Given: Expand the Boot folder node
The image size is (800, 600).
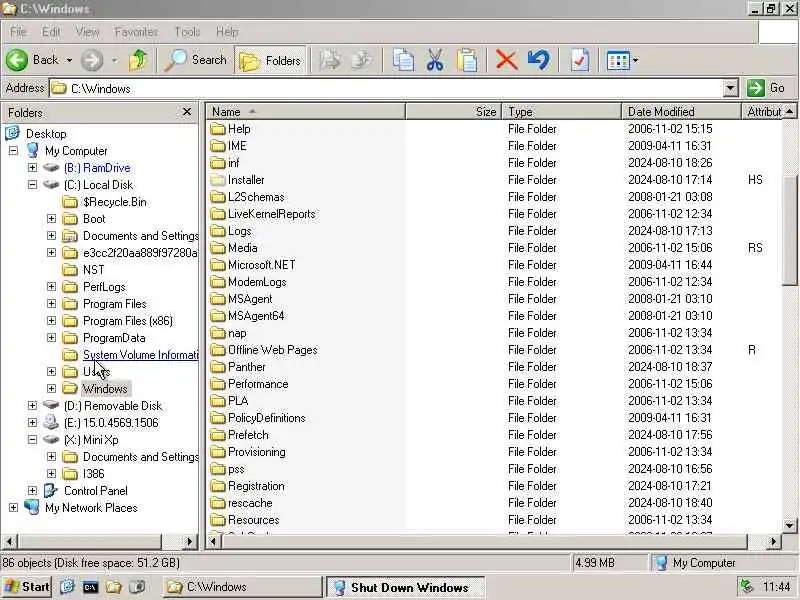Looking at the screenshot, I should pyautogui.click(x=52, y=218).
